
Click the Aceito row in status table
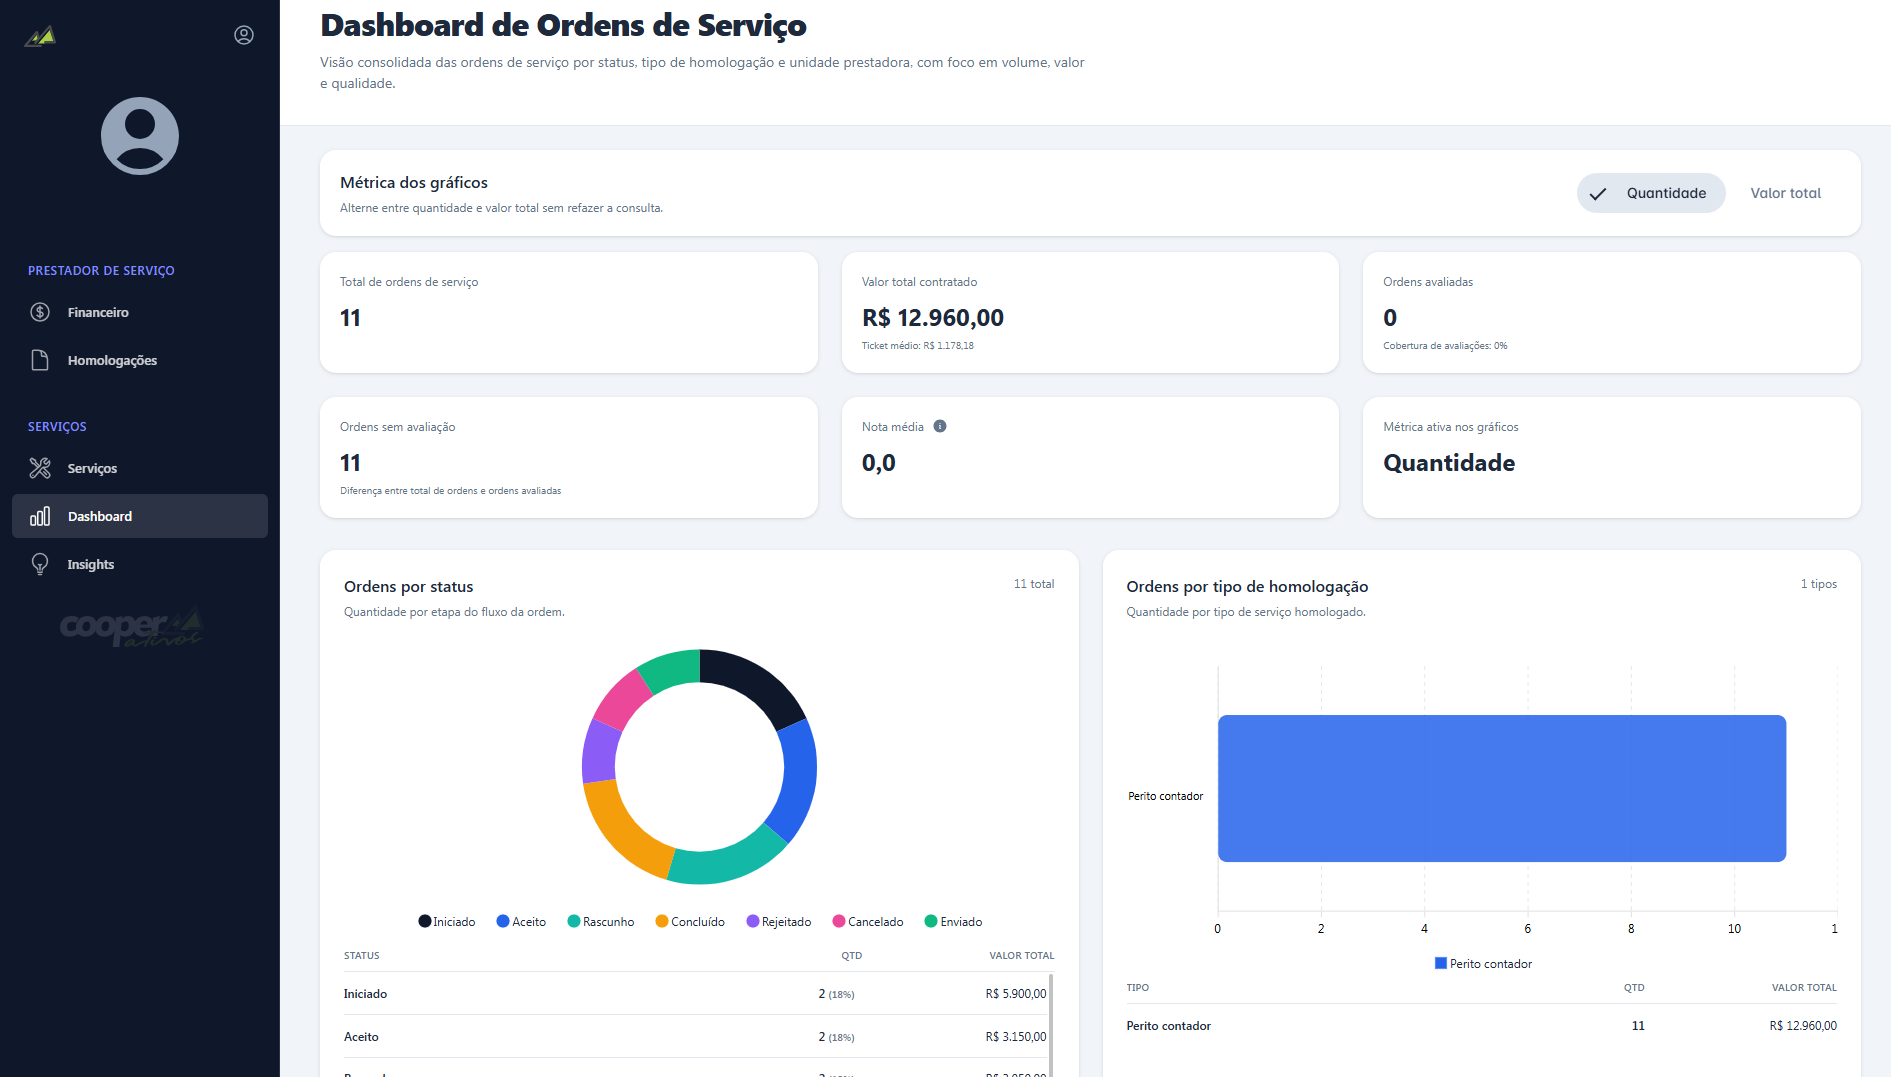695,1037
